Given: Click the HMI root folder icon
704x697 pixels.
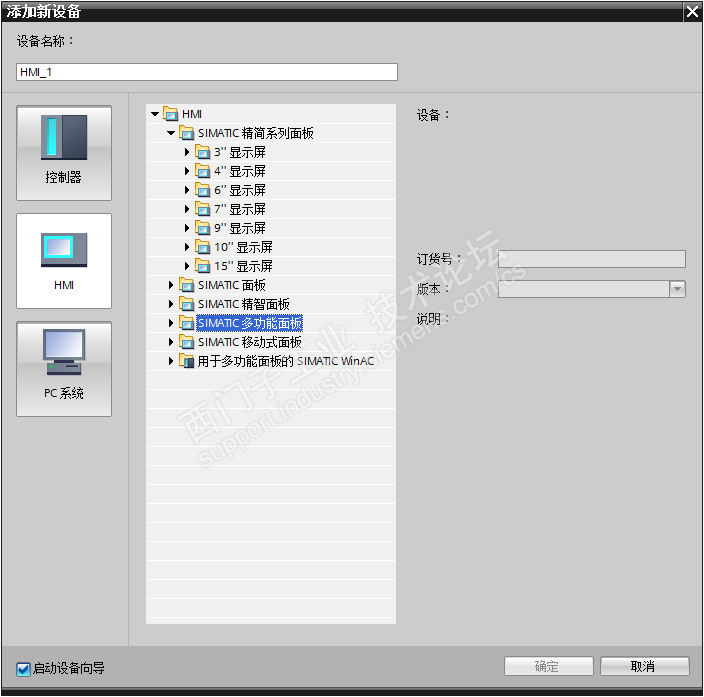Looking at the screenshot, I should 171,114.
